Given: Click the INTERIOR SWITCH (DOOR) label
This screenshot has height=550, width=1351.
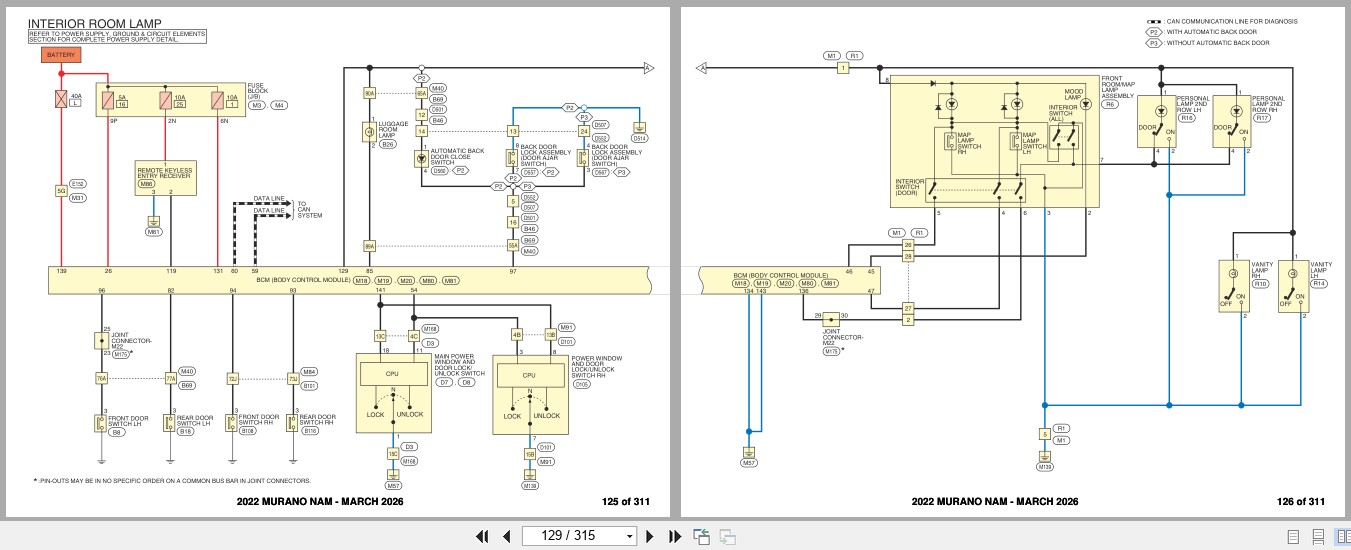Looking at the screenshot, I should (911, 187).
